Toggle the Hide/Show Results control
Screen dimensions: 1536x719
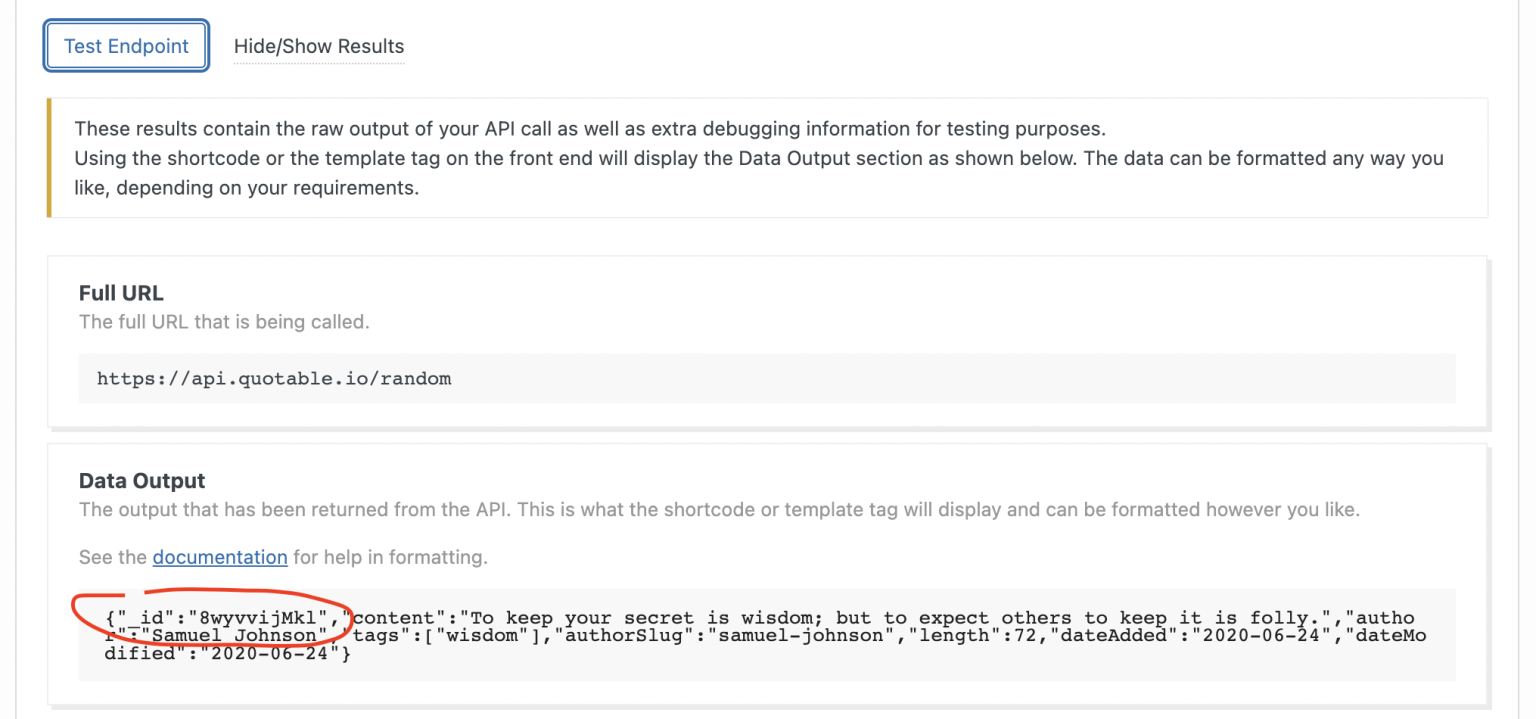[318, 46]
